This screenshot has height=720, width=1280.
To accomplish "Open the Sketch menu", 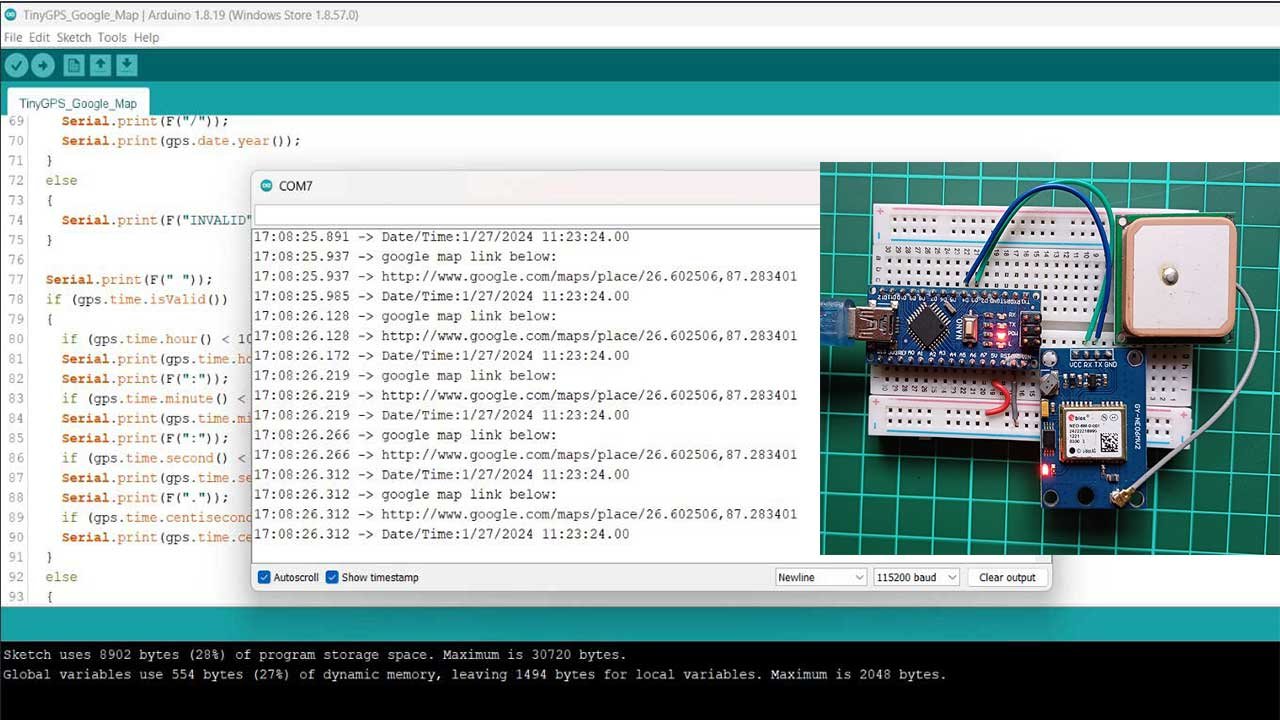I will coord(74,37).
